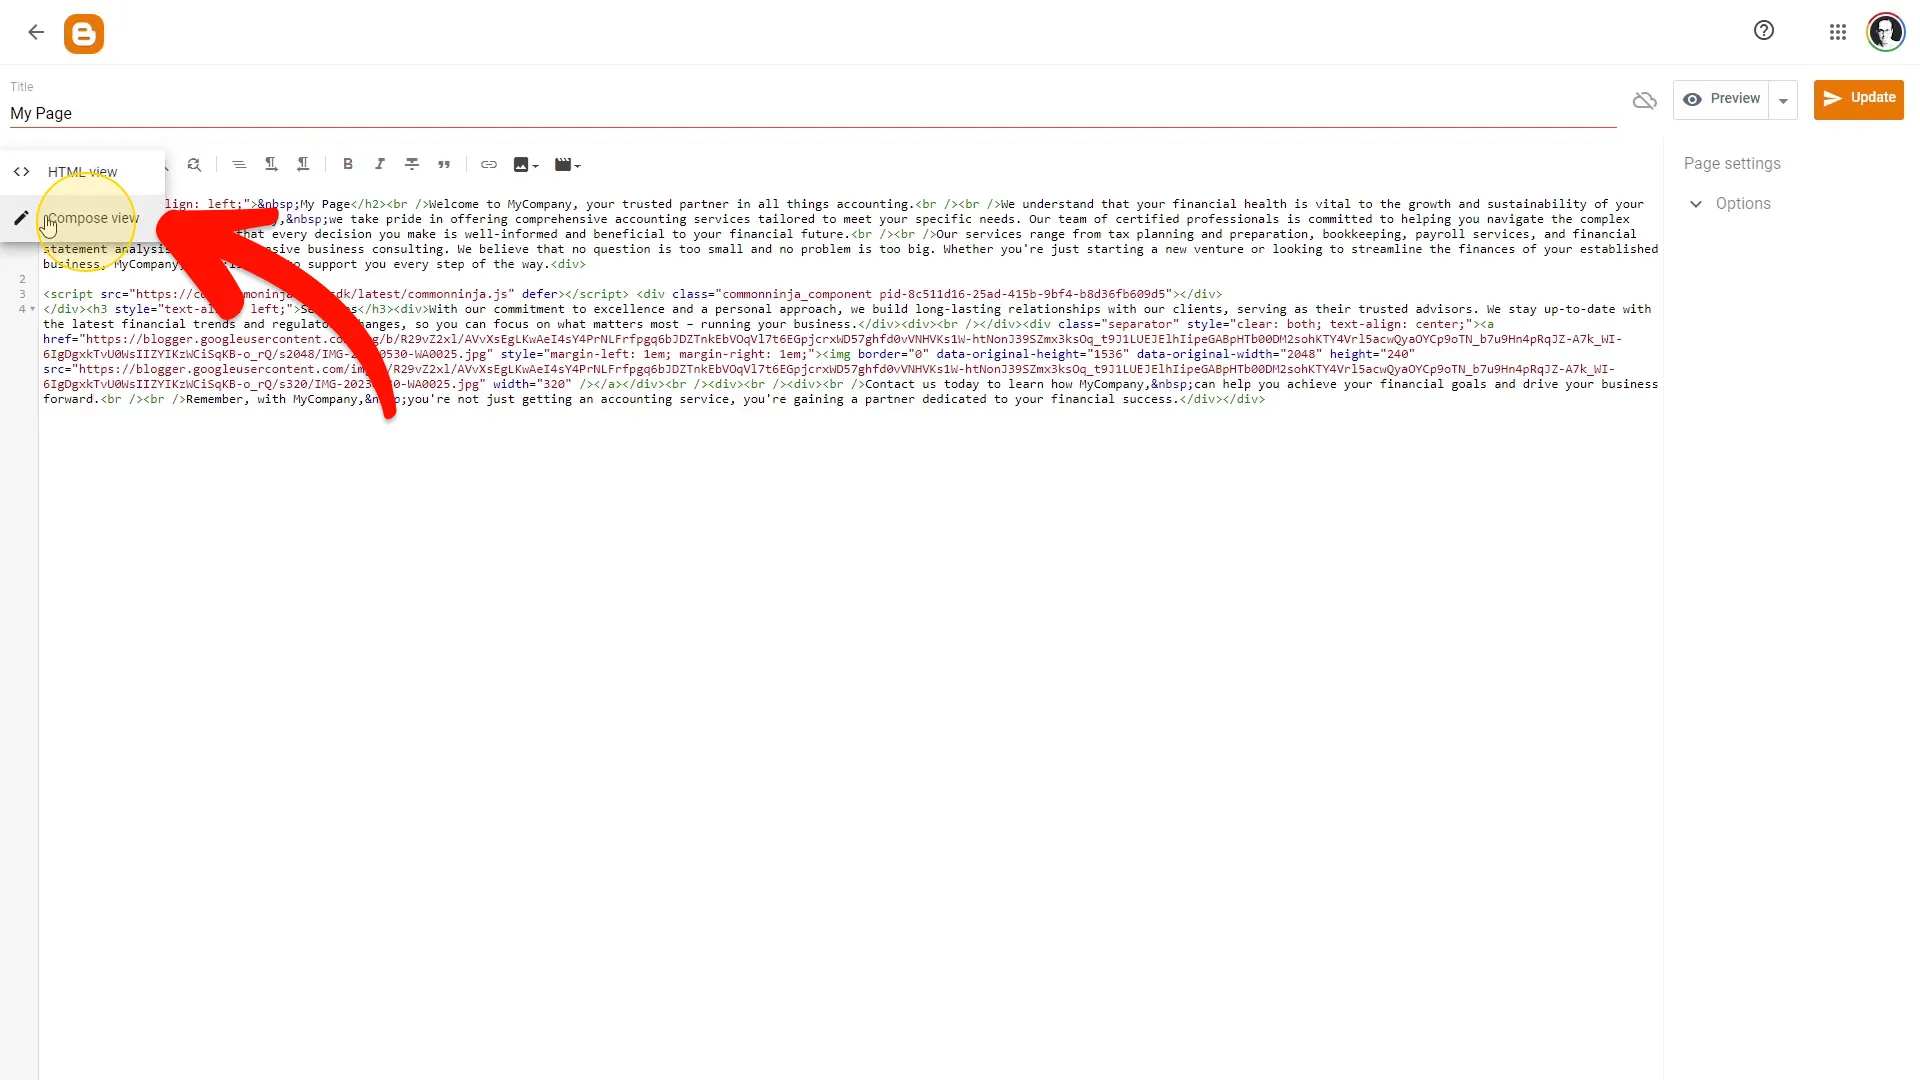Image resolution: width=1920 pixels, height=1080 pixels.
Task: Click the find and replace icon
Action: (x=194, y=165)
